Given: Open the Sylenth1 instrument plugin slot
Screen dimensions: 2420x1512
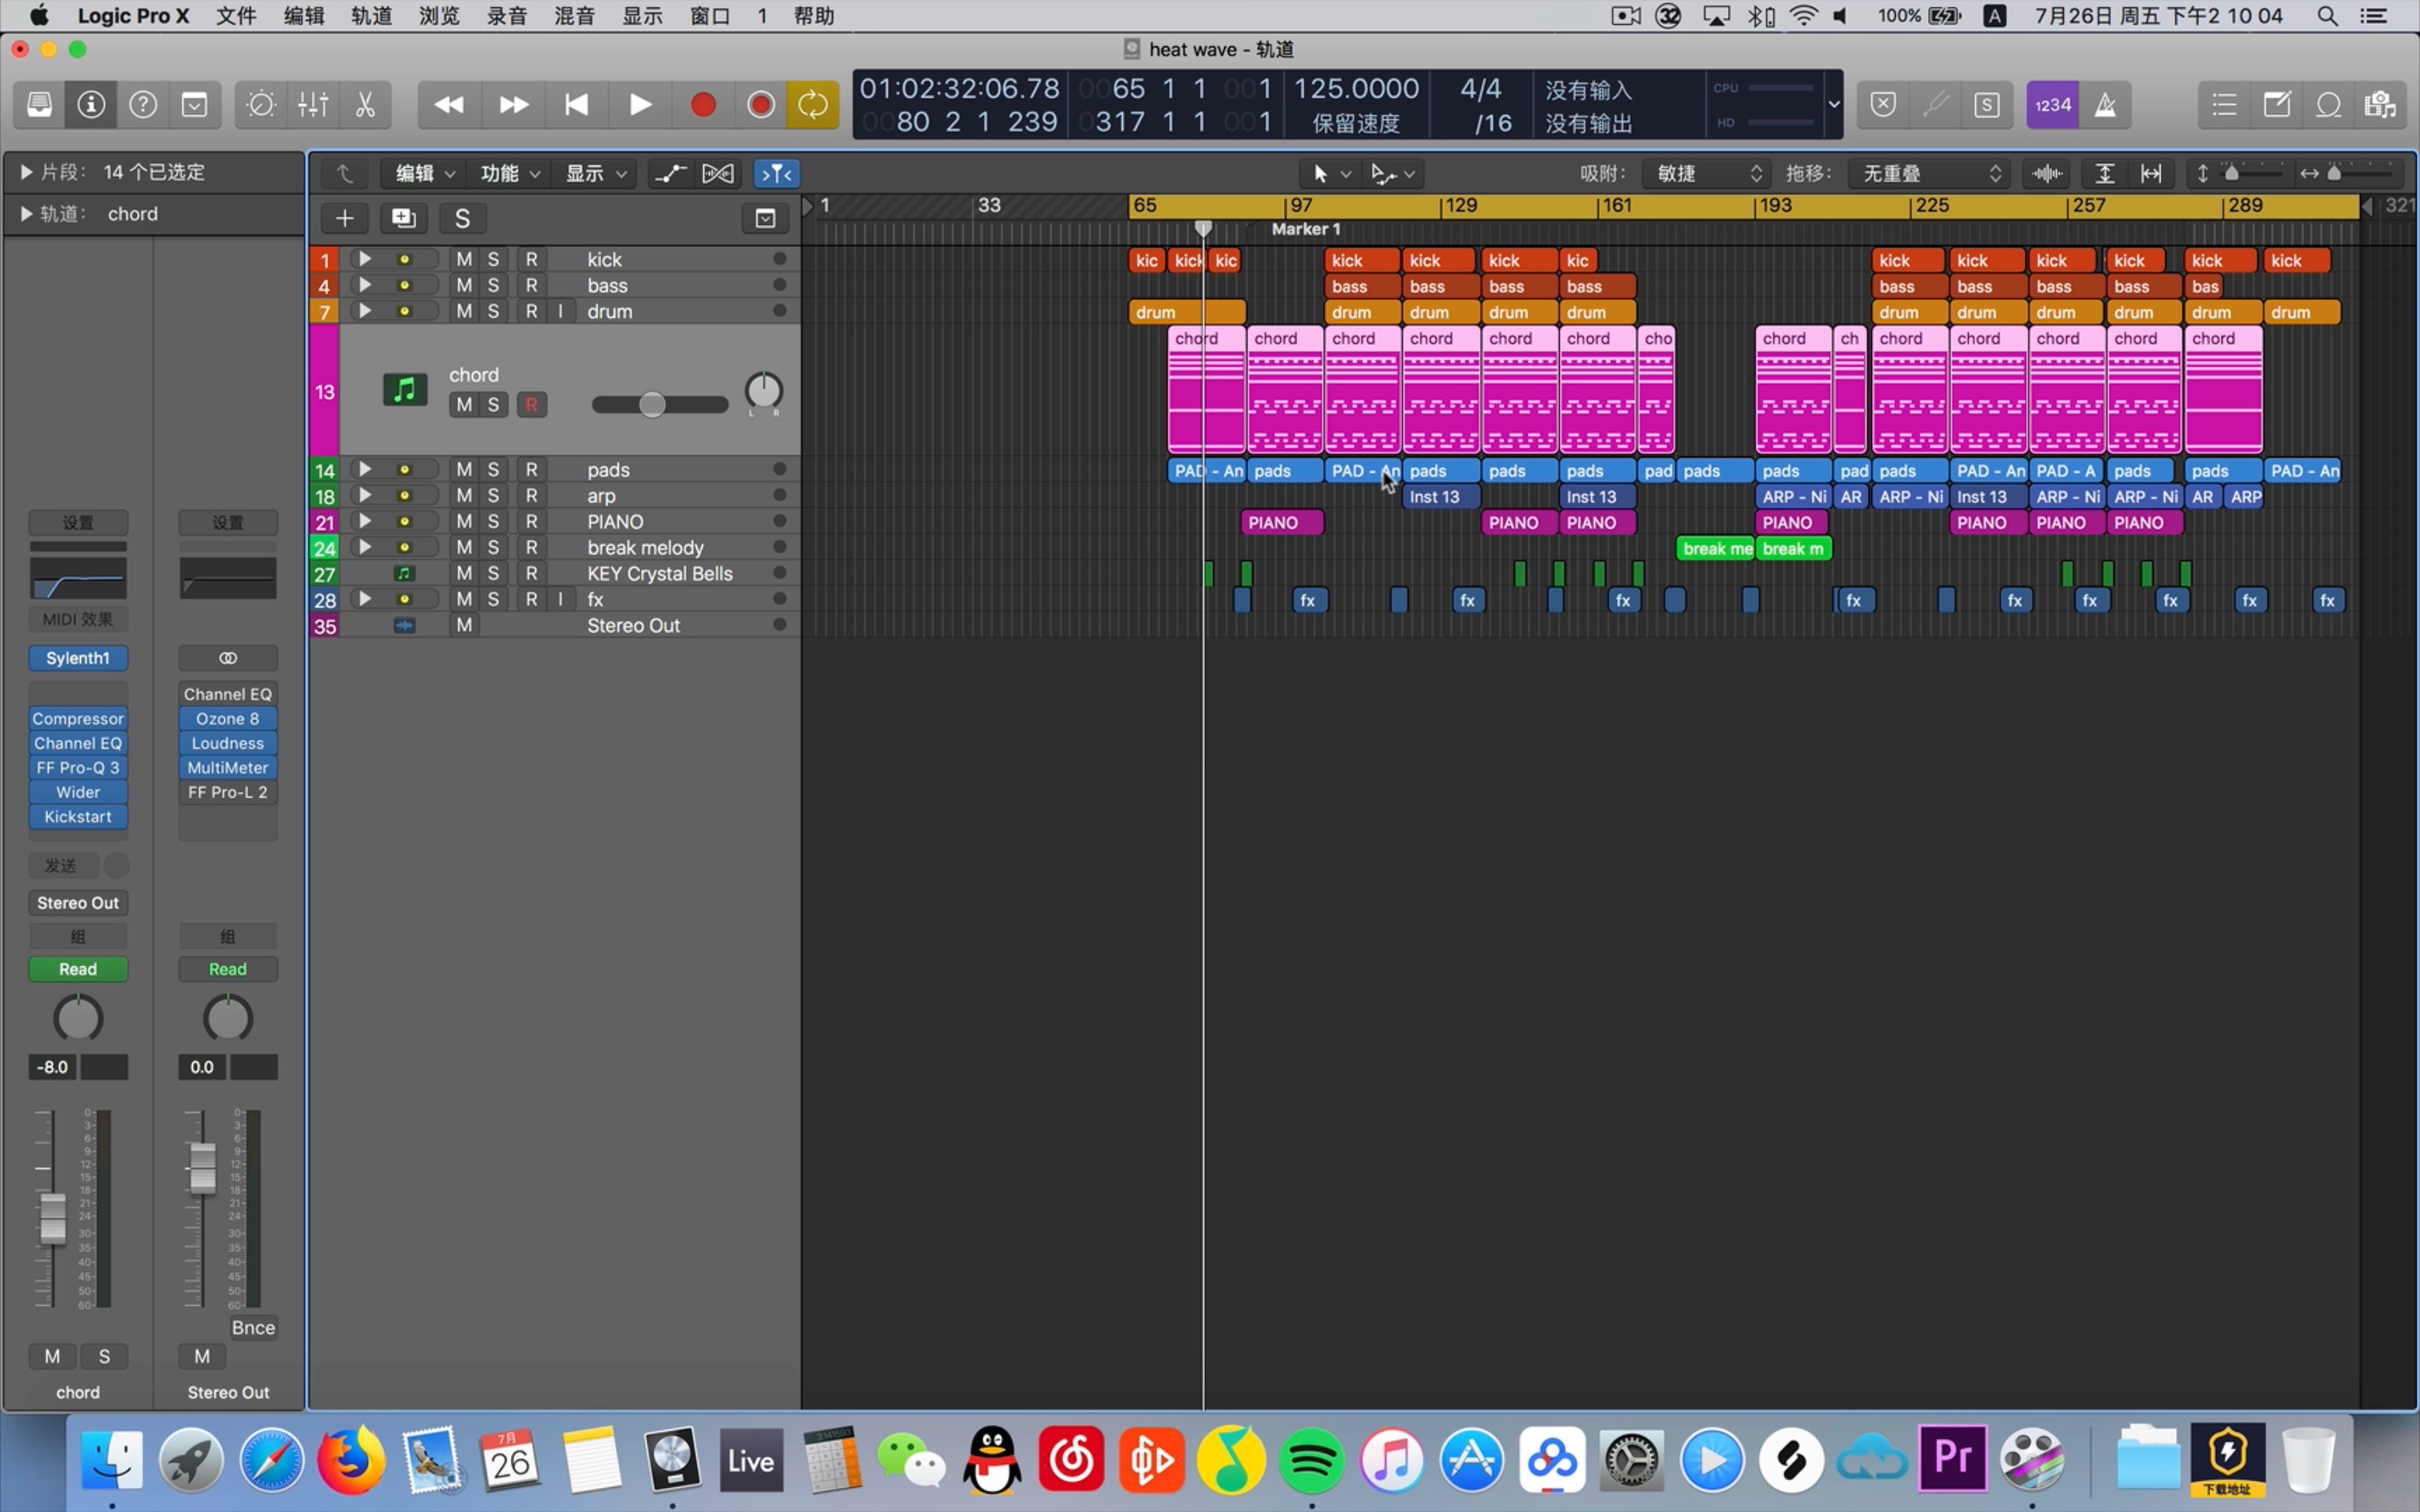Looking at the screenshot, I should click(x=78, y=658).
